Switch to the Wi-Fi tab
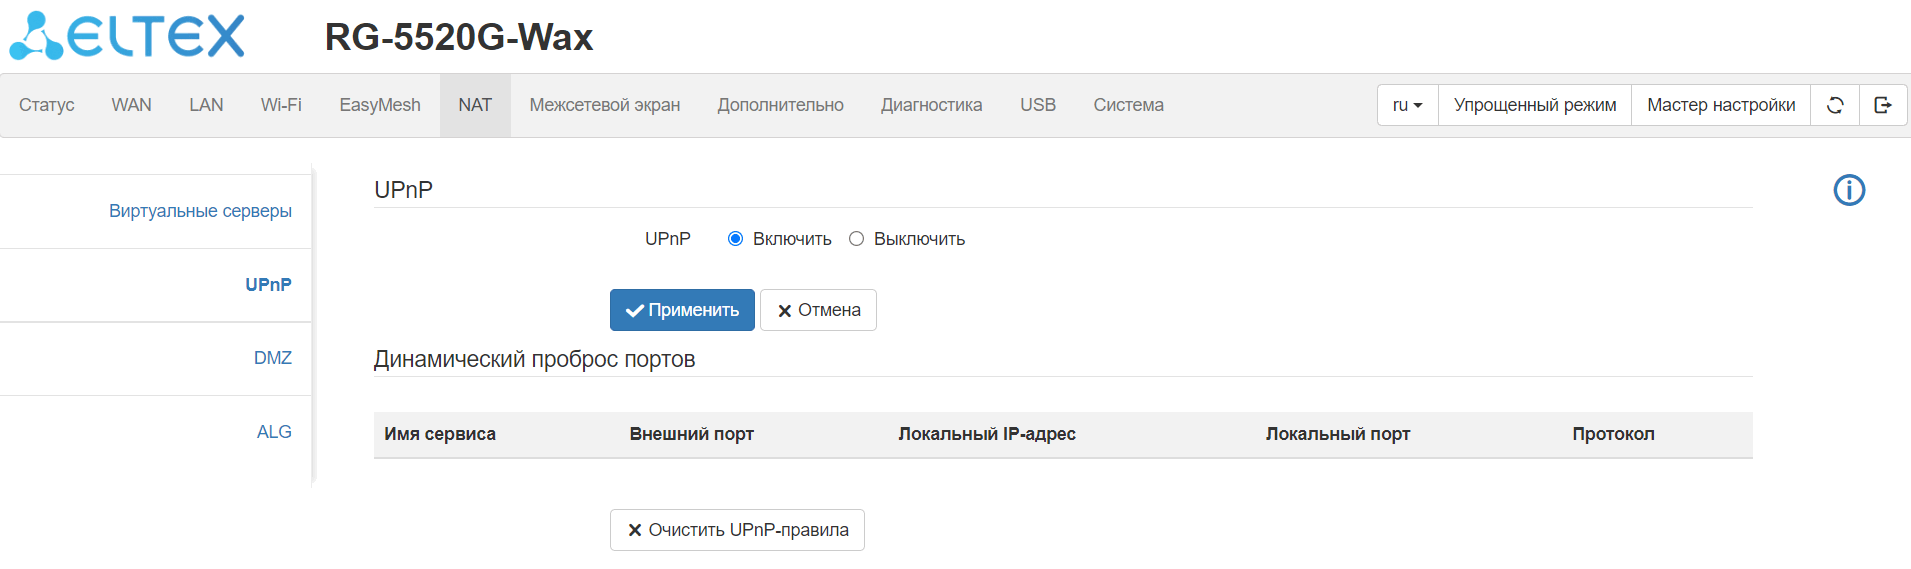 click(281, 105)
